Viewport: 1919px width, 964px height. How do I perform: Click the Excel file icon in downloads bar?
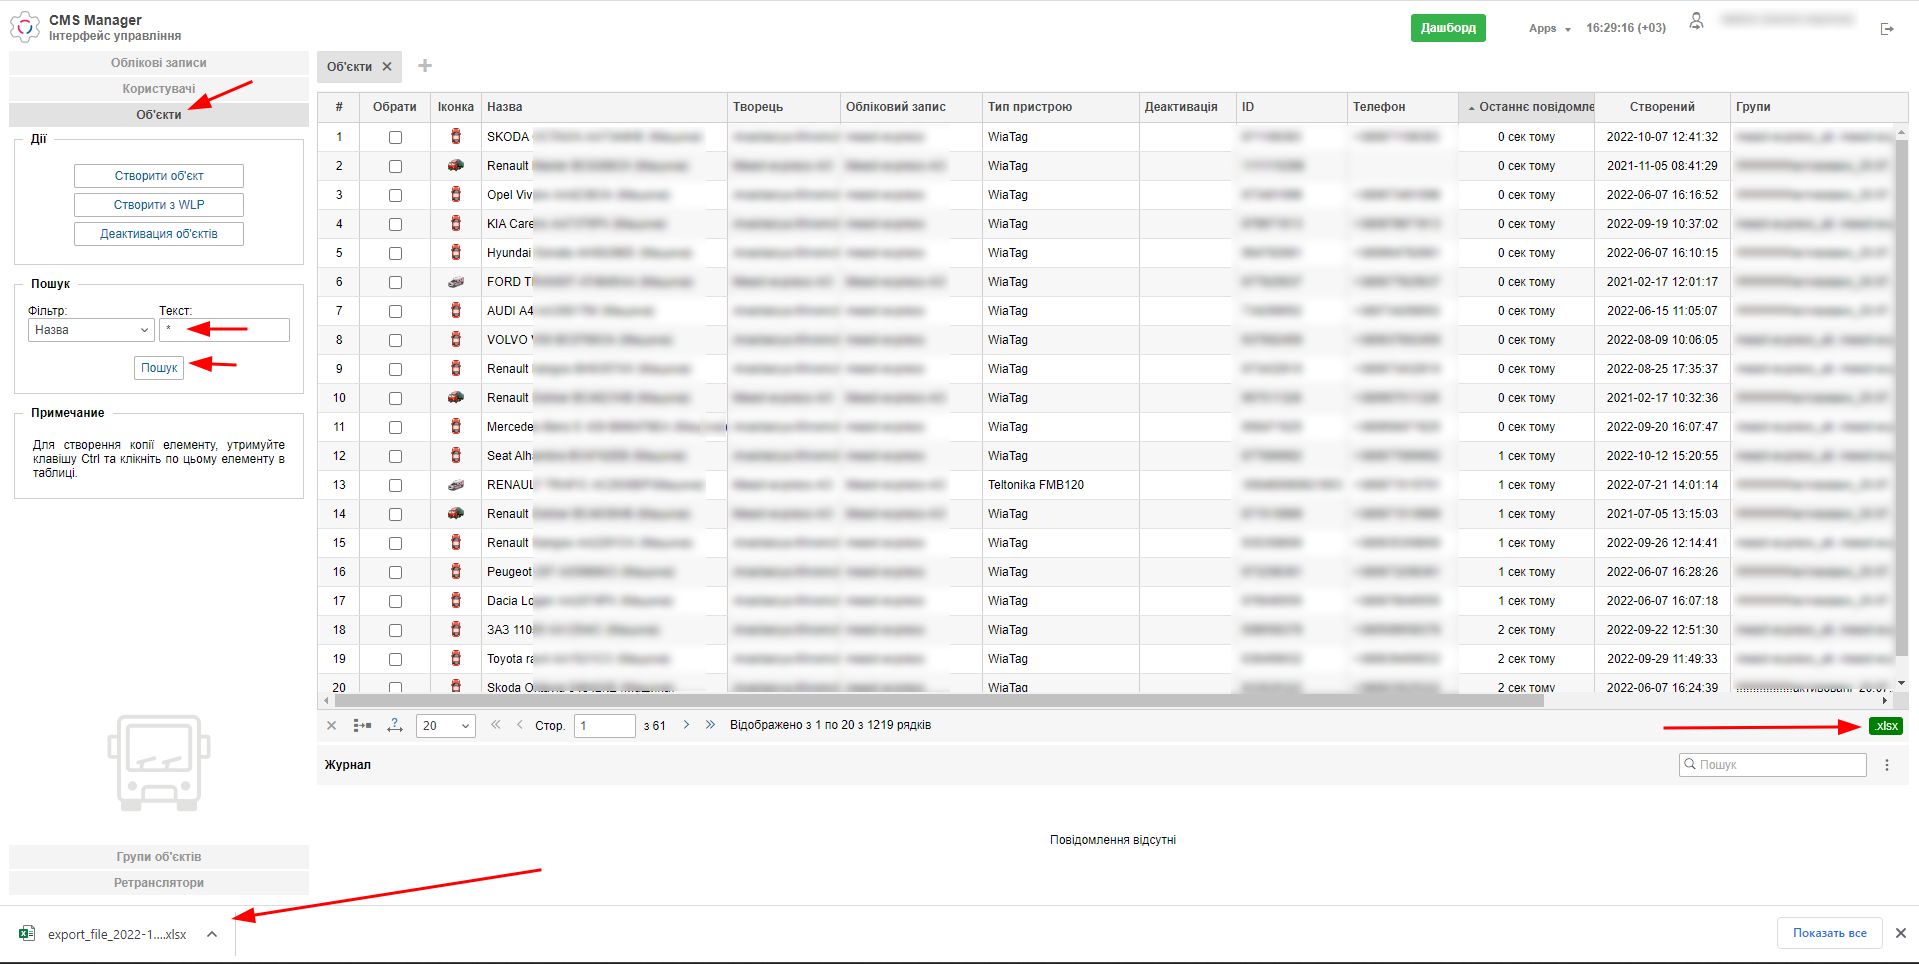point(27,934)
